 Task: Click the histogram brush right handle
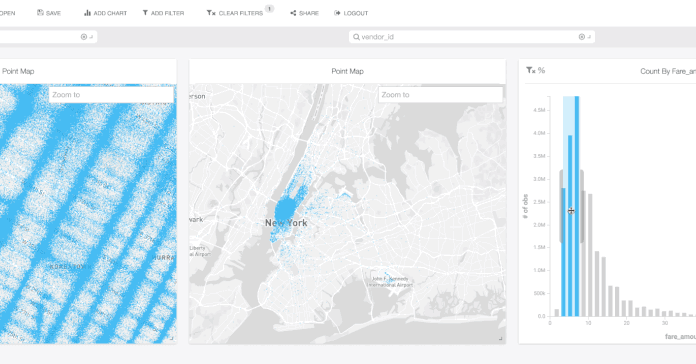(581, 206)
